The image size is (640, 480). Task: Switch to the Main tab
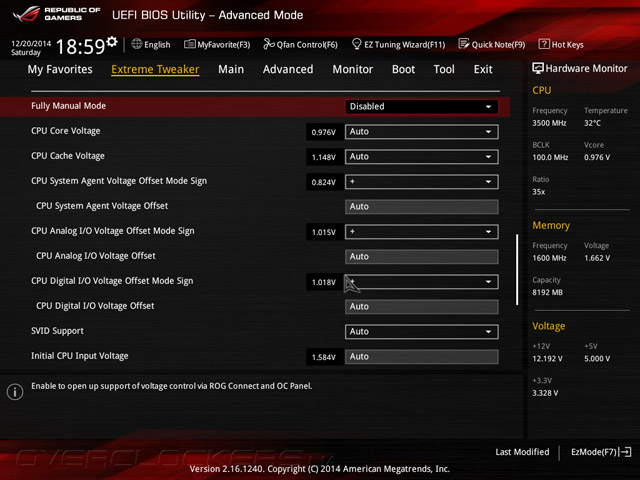coord(231,69)
